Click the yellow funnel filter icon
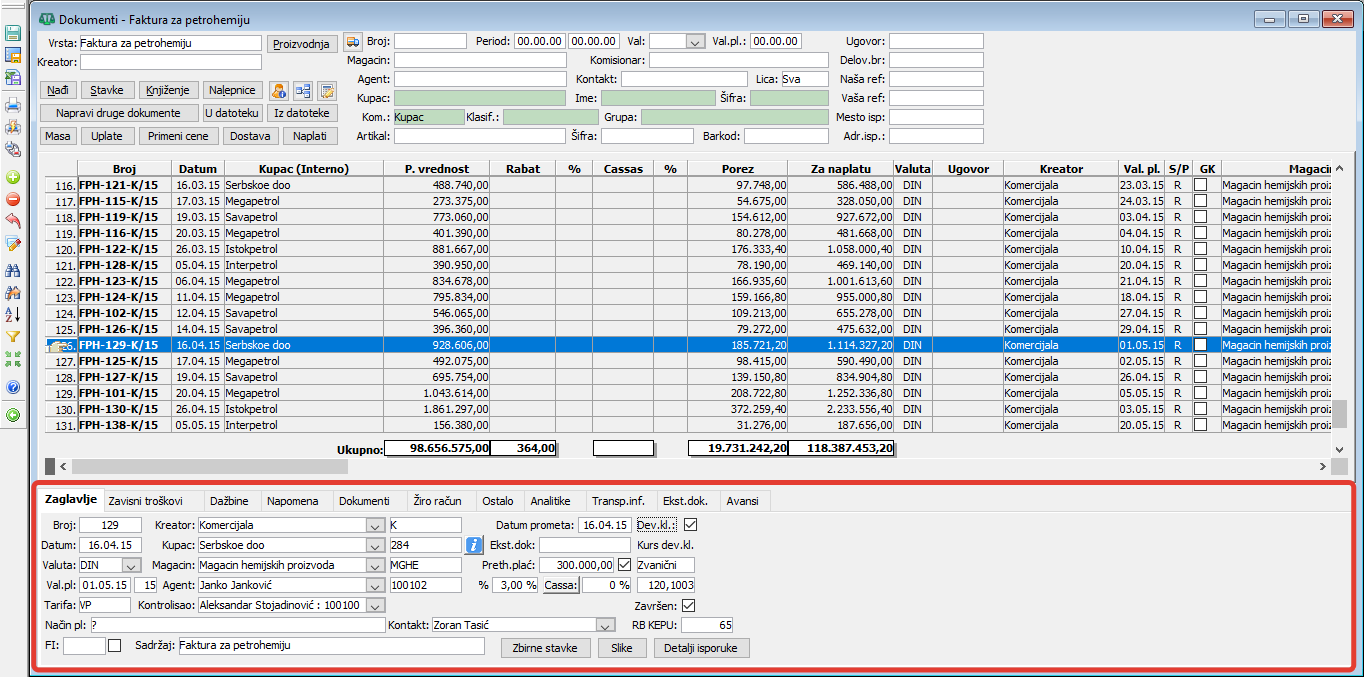Screen dimensions: 1364x677 13,337
